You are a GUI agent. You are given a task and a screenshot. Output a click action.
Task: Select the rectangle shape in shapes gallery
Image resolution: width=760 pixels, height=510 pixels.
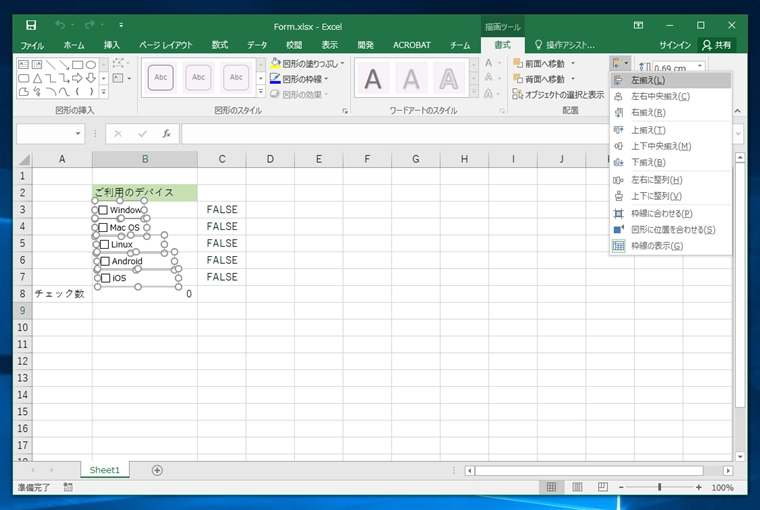[x=77, y=64]
